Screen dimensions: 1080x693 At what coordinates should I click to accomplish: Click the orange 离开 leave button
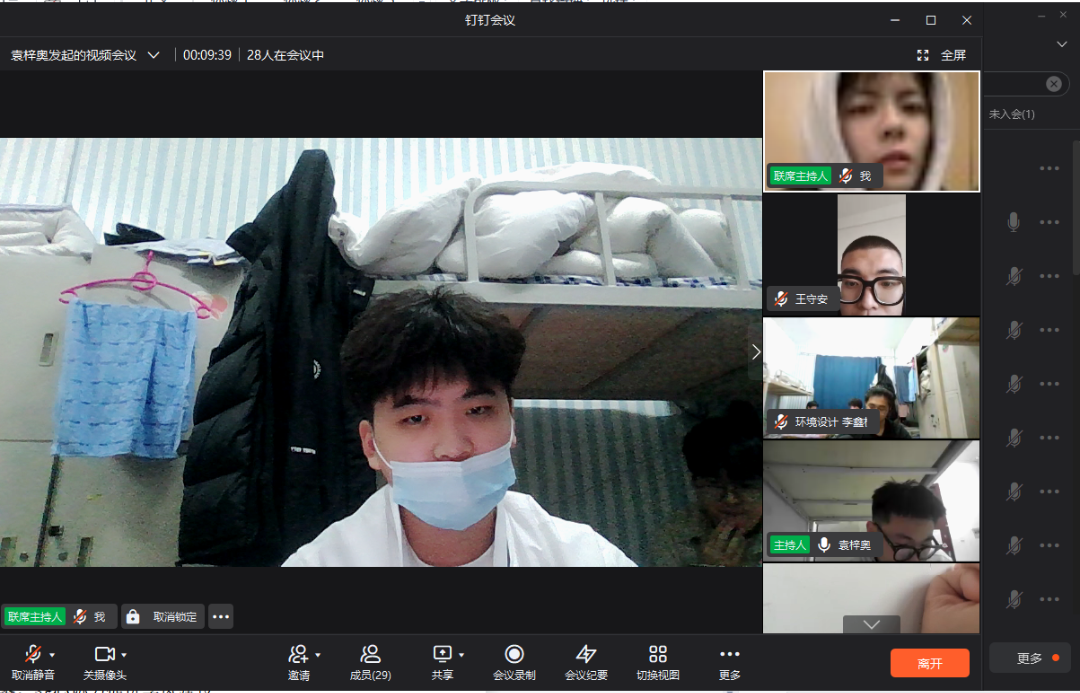pos(930,663)
